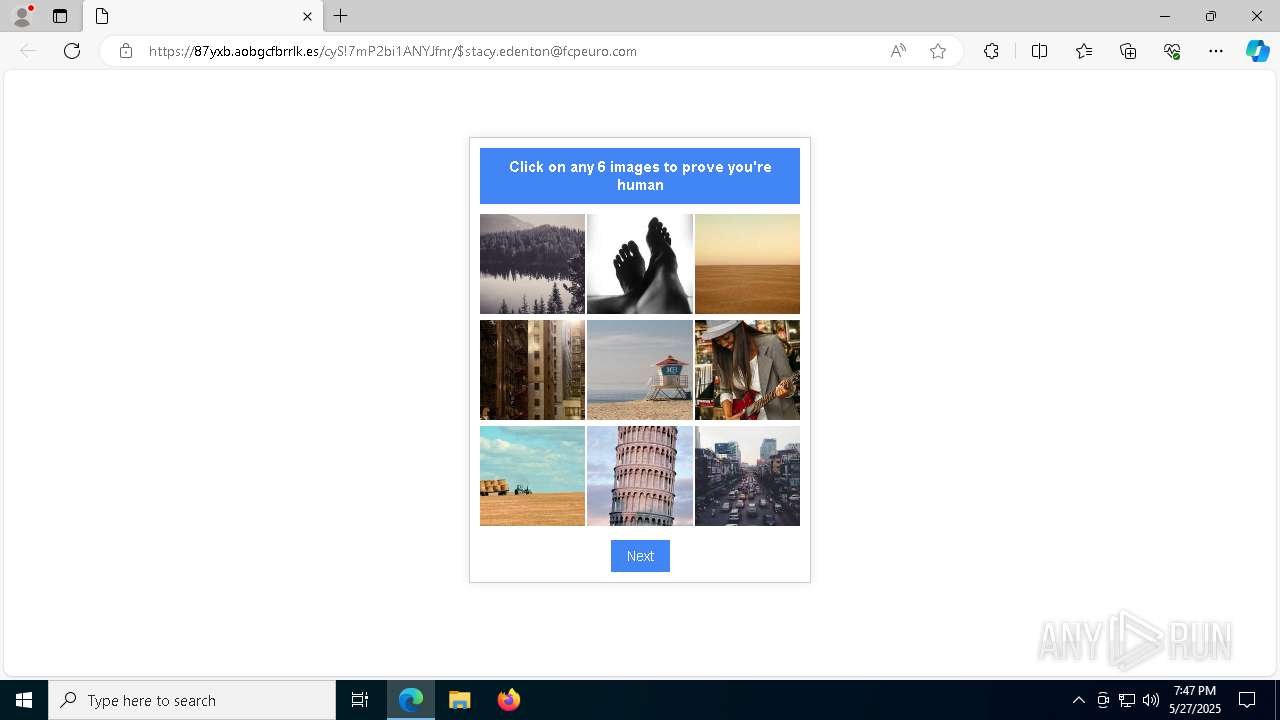Open the Favorites list icon

pos(1084,51)
